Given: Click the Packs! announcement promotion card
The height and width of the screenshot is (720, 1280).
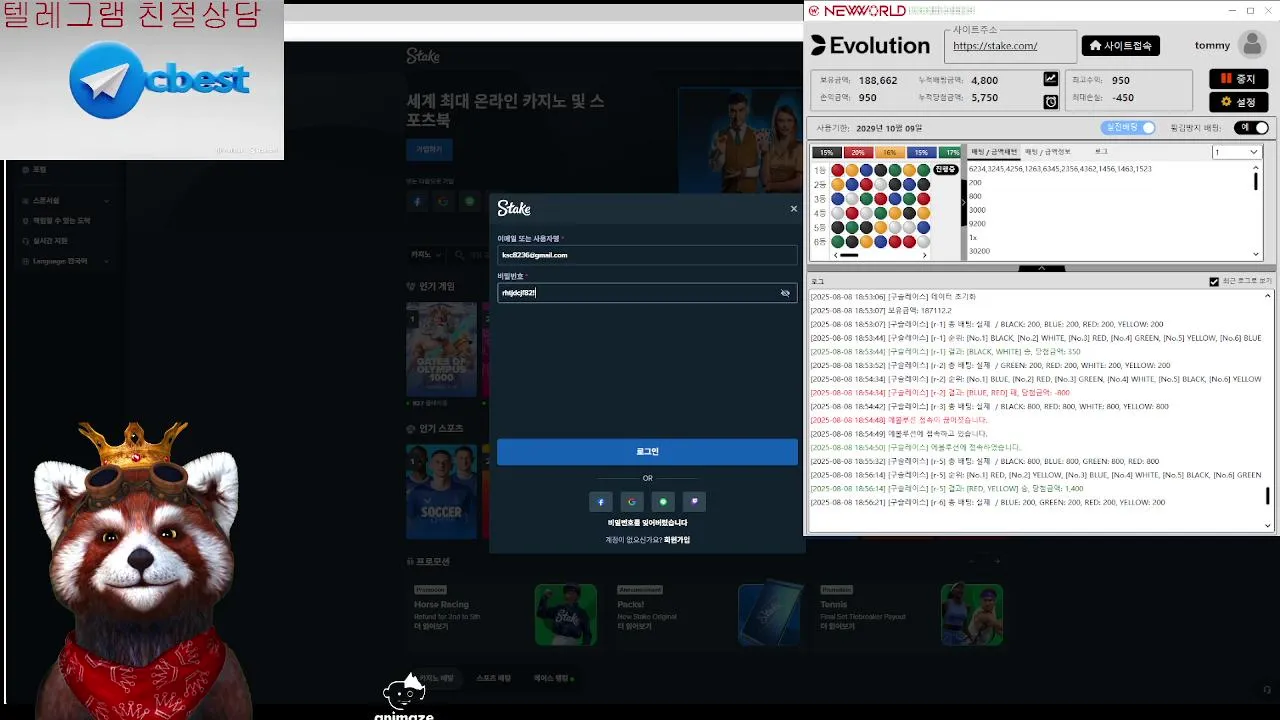Looking at the screenshot, I should [x=708, y=613].
